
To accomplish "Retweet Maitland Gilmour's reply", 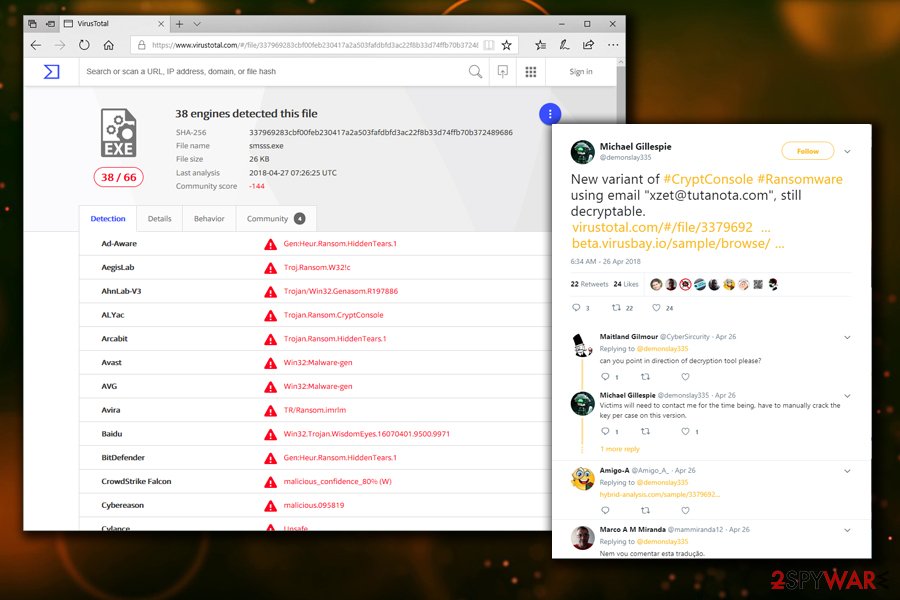I will [x=645, y=377].
